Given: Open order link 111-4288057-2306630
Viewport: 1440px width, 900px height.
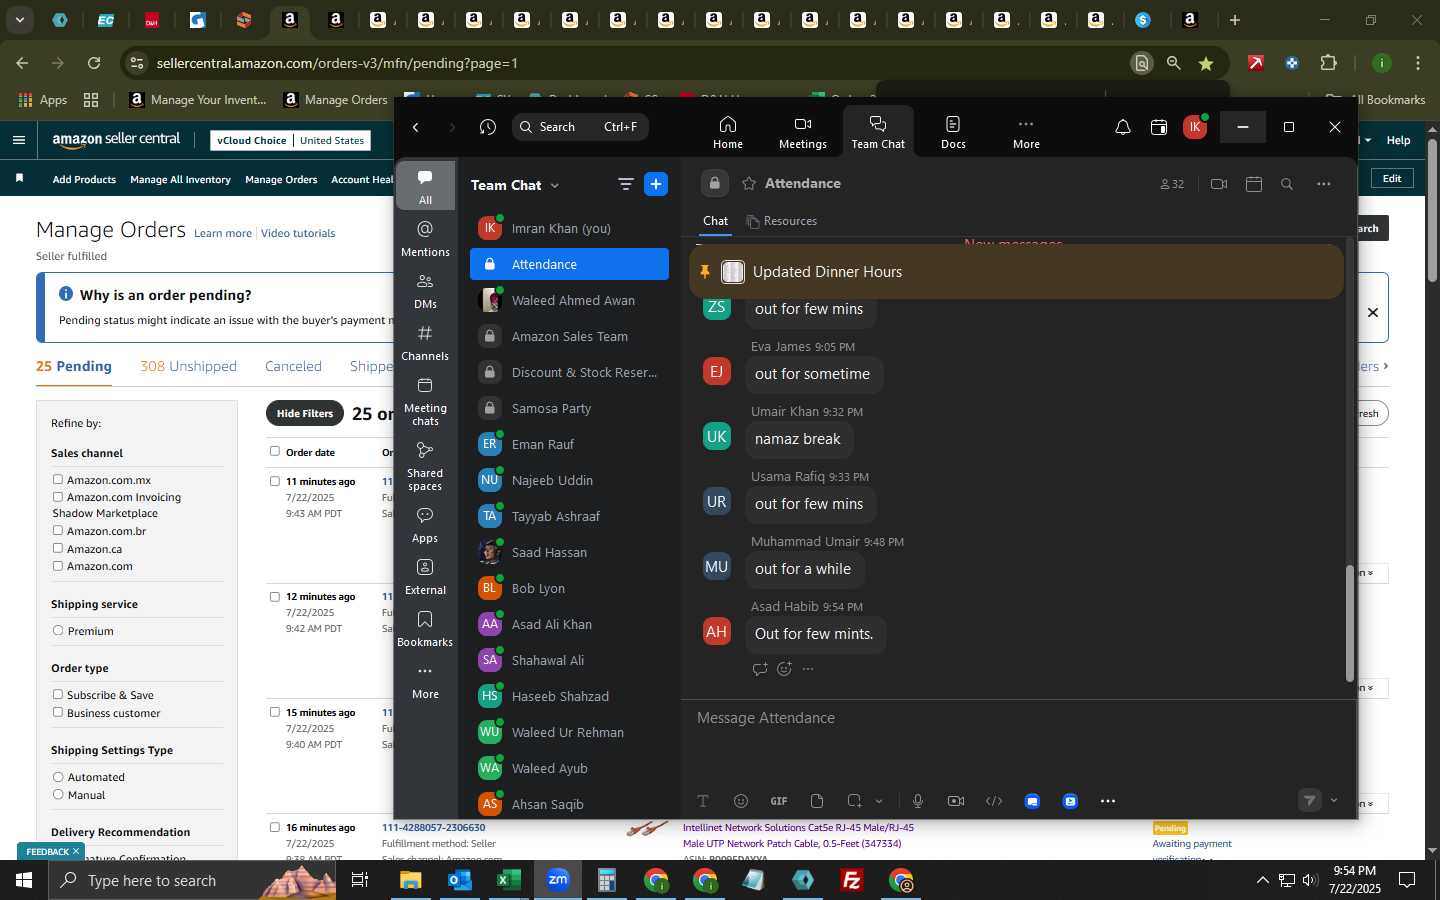Looking at the screenshot, I should click(x=433, y=828).
